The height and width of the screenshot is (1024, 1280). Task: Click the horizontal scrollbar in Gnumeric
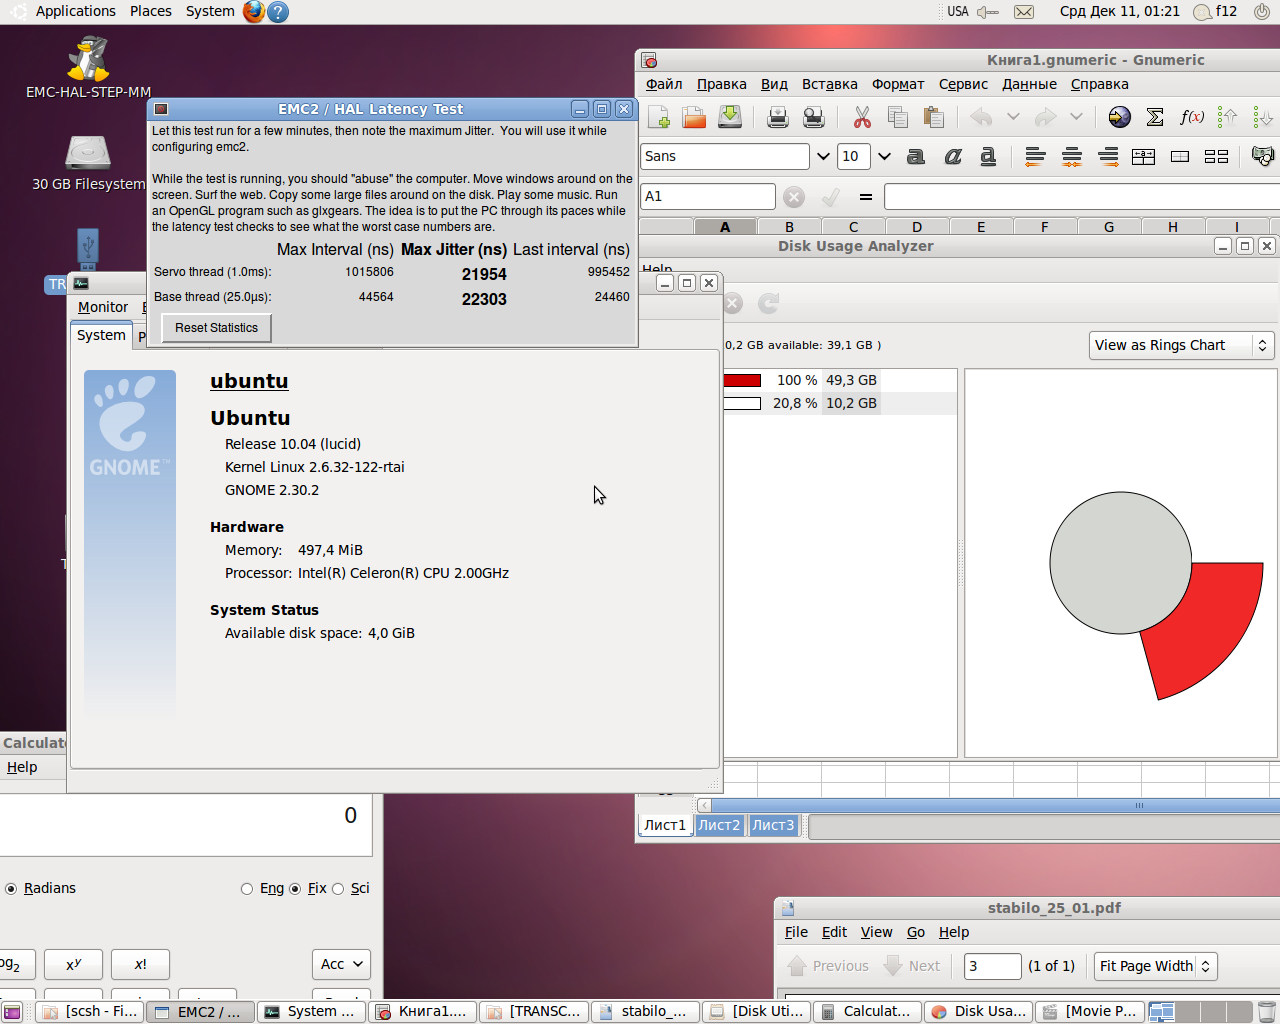995,805
